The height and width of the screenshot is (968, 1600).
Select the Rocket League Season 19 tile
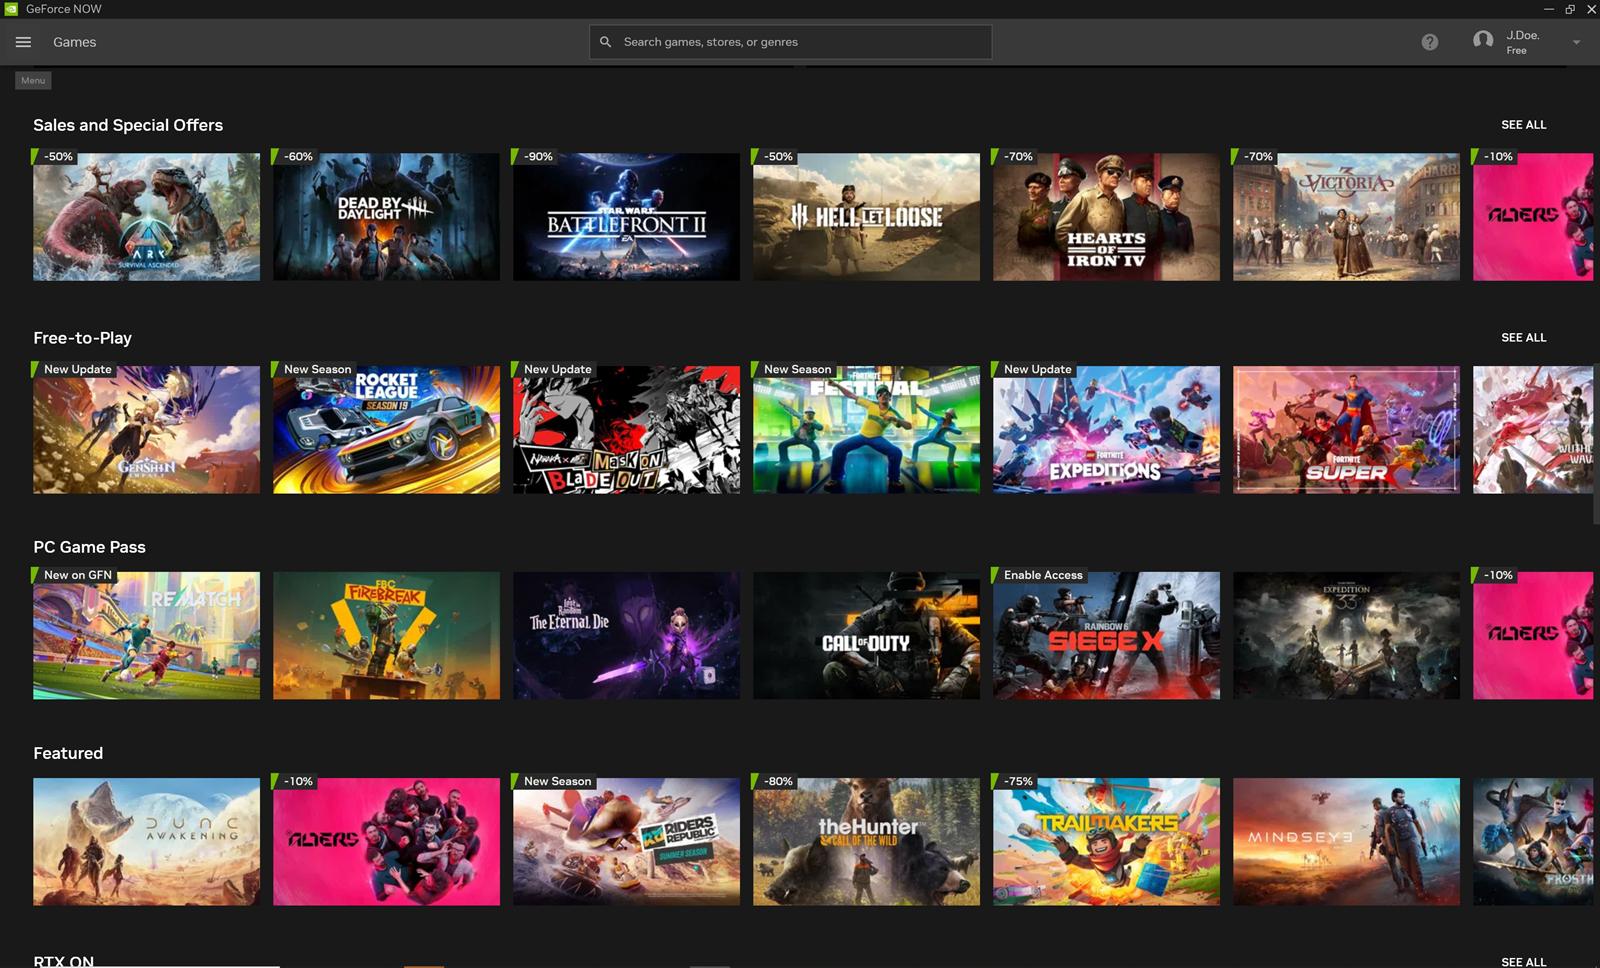(x=386, y=429)
